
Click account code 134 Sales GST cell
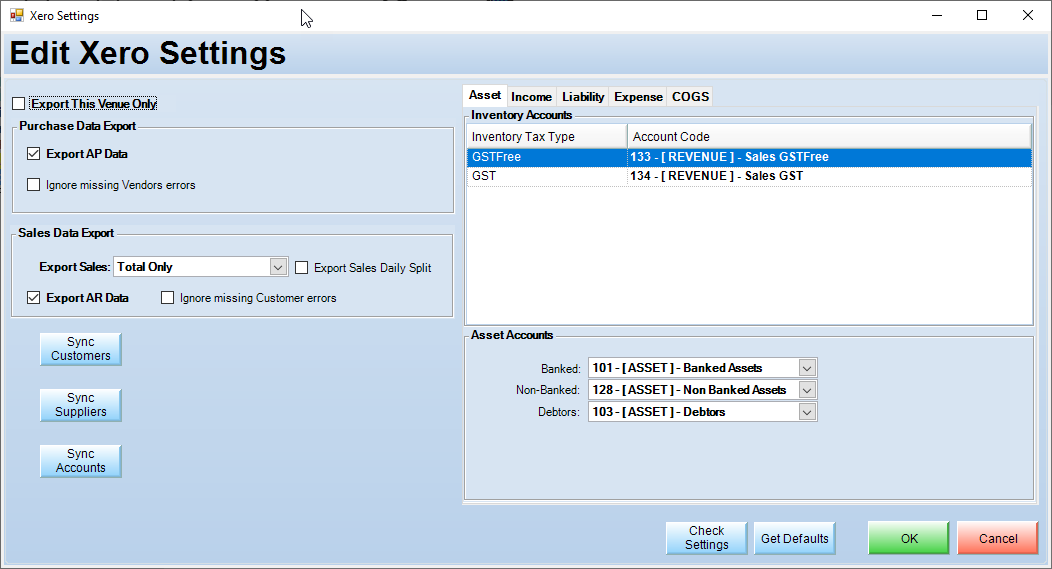coord(829,176)
